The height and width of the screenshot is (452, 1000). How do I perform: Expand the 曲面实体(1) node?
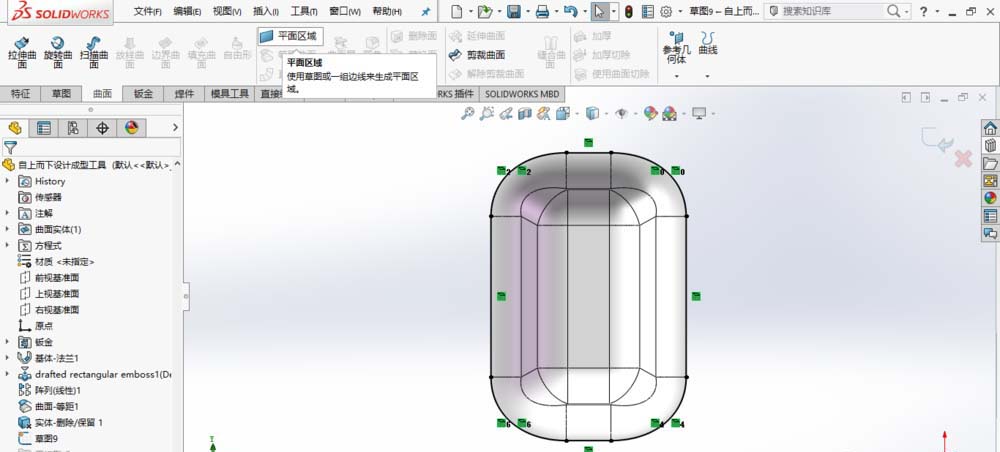[x=8, y=229]
